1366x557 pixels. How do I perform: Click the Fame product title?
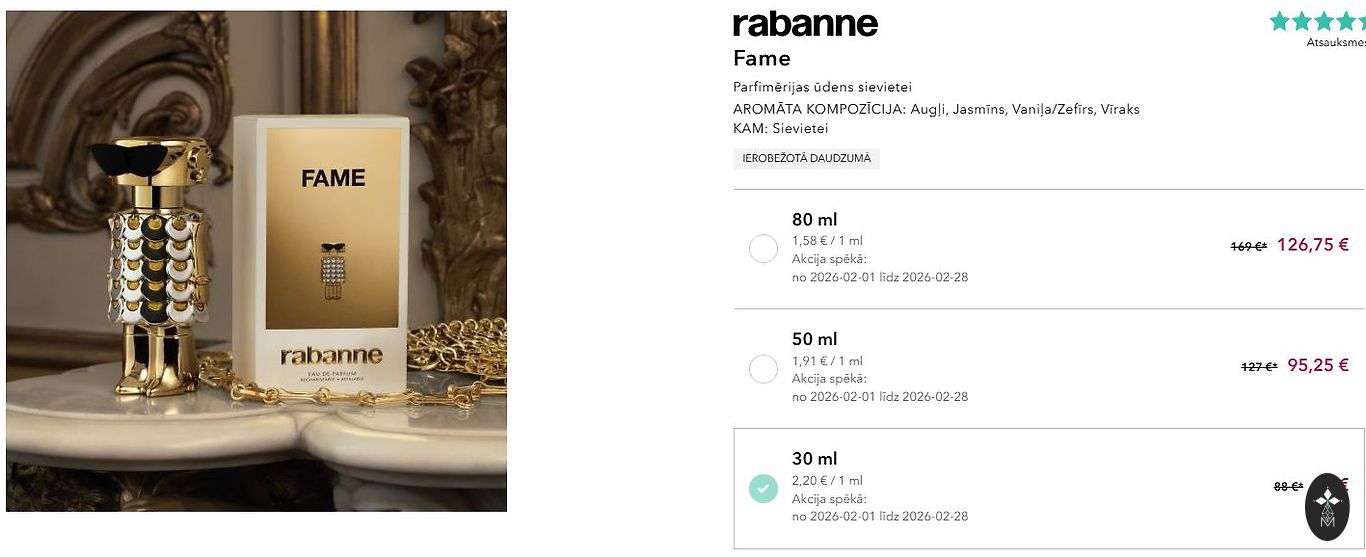pyautogui.click(x=762, y=58)
